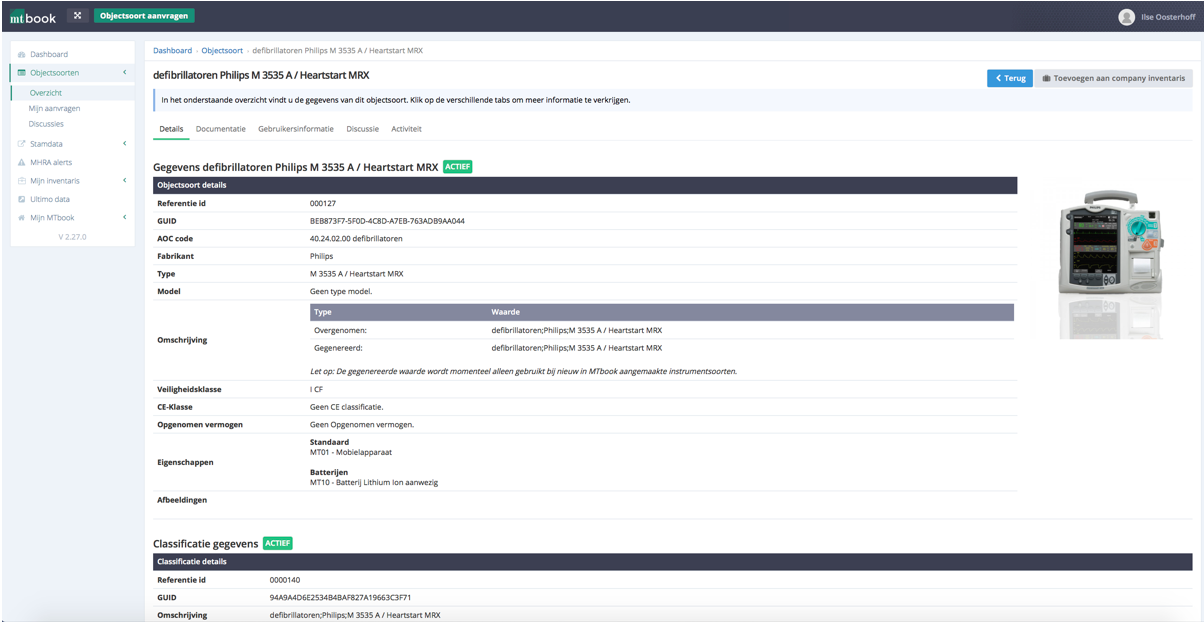This screenshot has width=1204, height=622.
Task: Click the text 'Geen Opgenomen vermogen.'
Action: (x=362, y=424)
